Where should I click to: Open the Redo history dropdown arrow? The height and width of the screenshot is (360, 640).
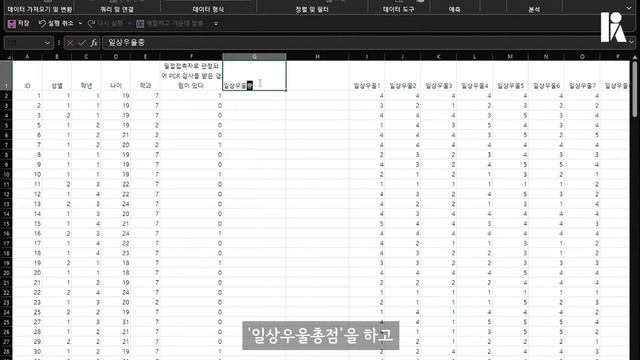(129, 24)
